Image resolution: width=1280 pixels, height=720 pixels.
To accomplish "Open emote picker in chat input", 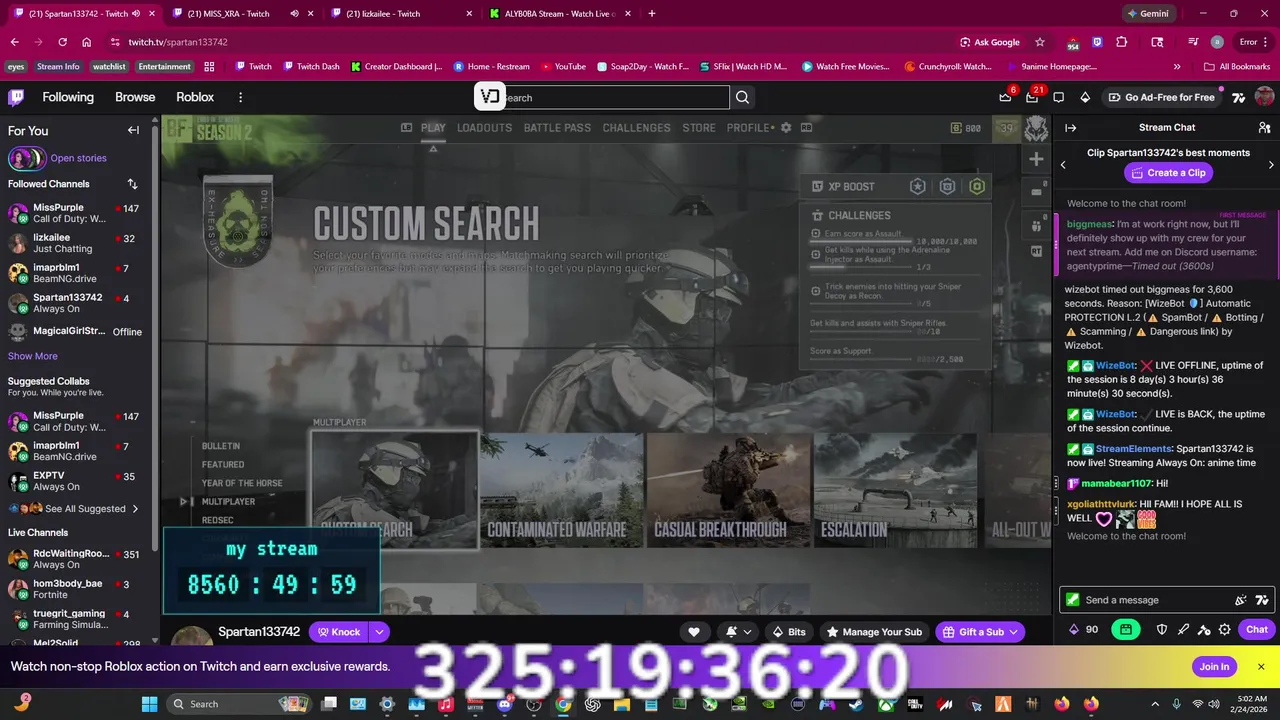I will [x=1241, y=600].
